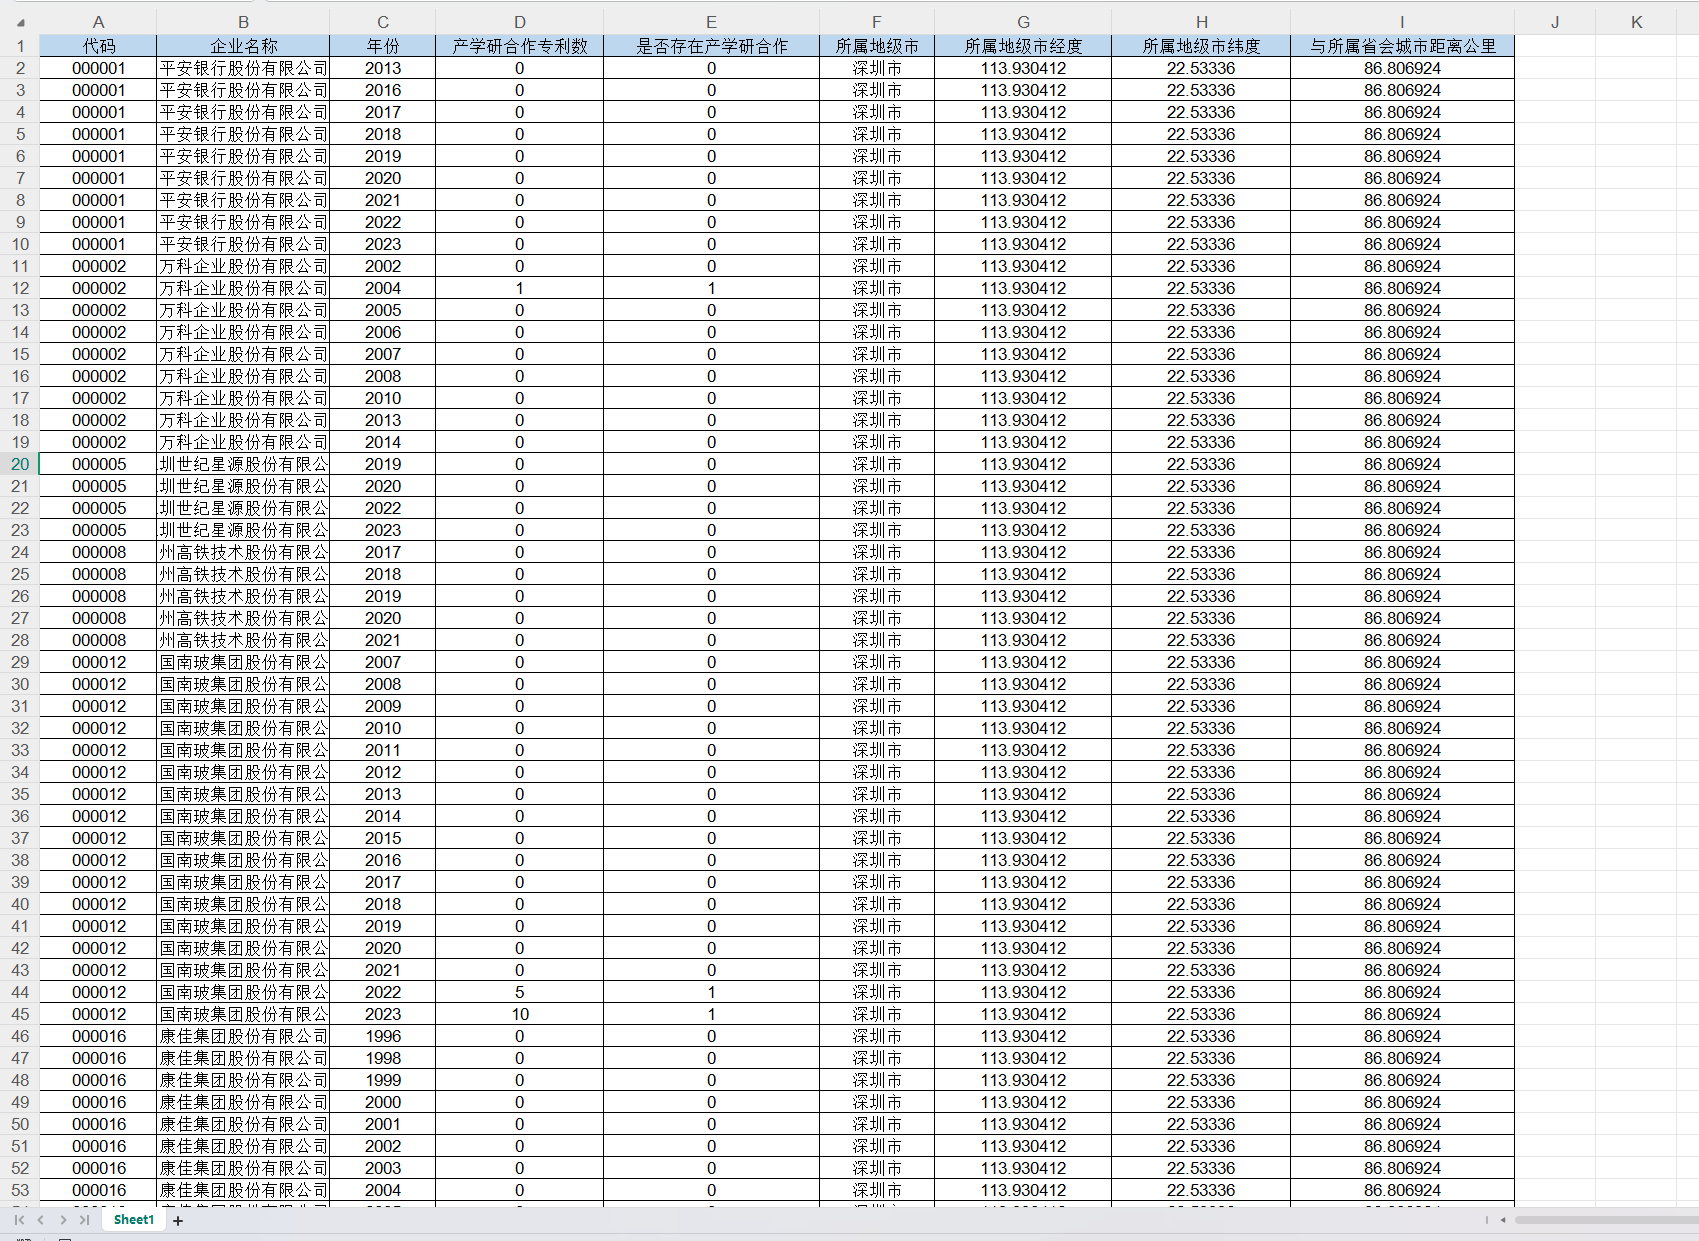The width and height of the screenshot is (1699, 1241).
Task: Select column C header
Action: (383, 22)
